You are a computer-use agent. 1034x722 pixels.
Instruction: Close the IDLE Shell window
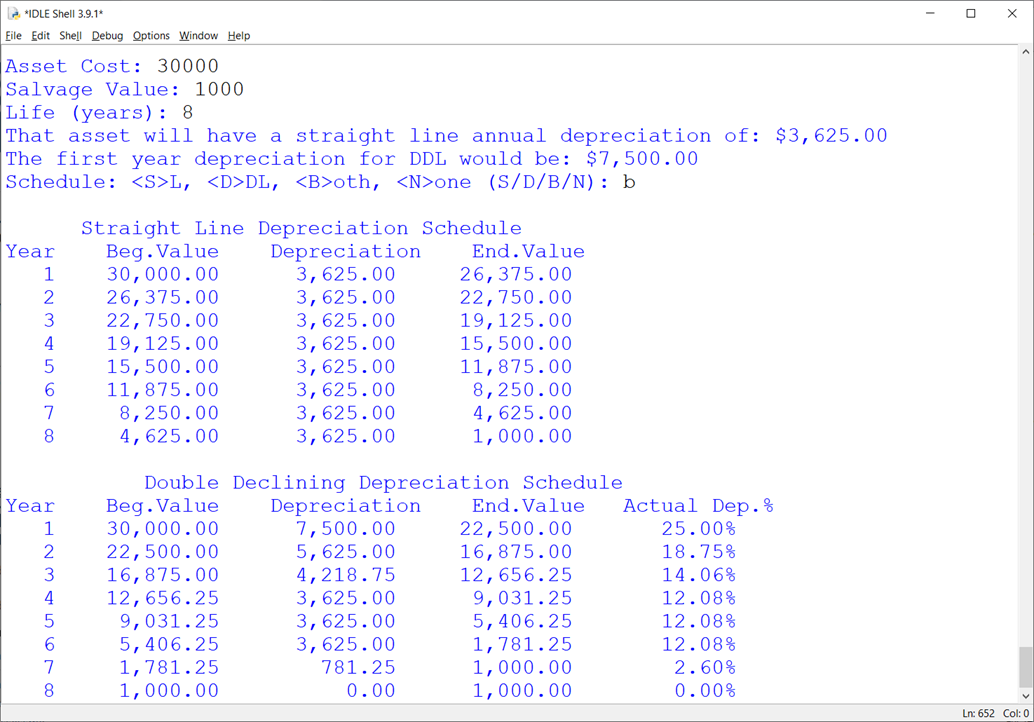pyautogui.click(x=1012, y=13)
